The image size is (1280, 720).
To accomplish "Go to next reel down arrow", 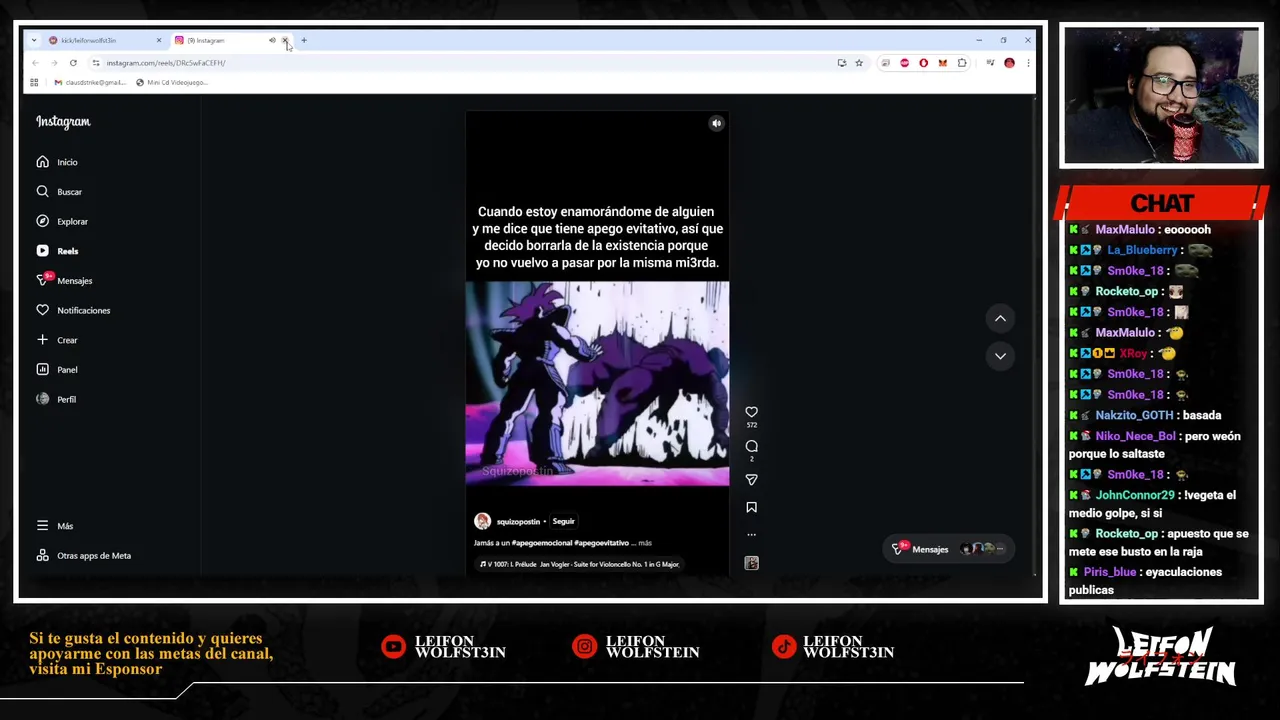I will click(x=1000, y=356).
